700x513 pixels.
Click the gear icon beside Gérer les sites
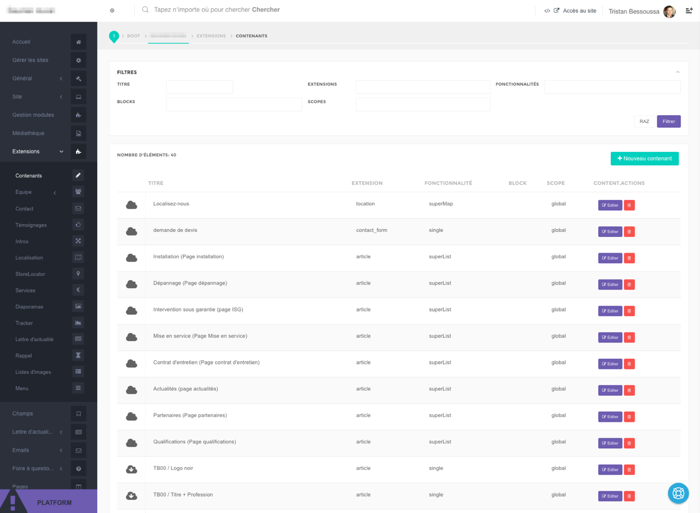point(78,60)
